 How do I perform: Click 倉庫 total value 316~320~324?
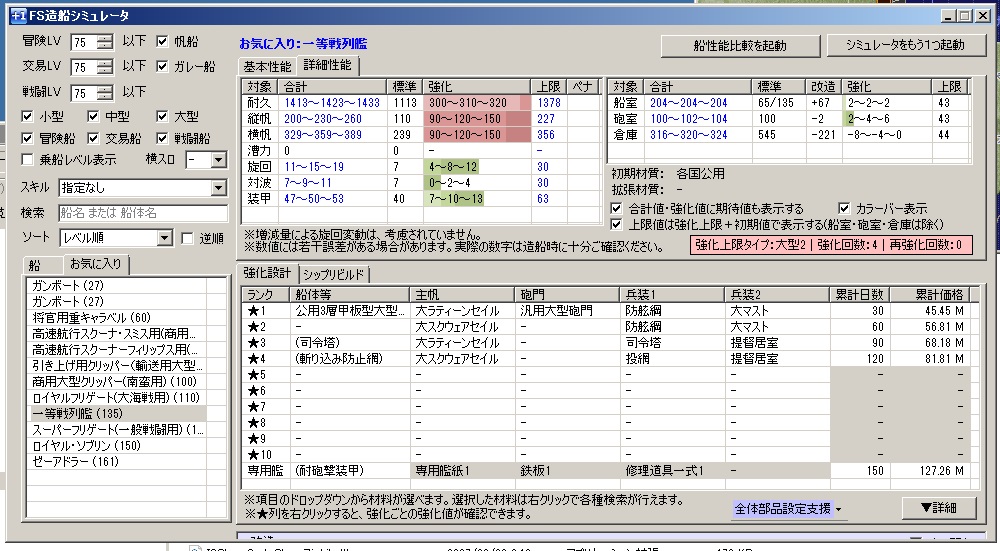pyautogui.click(x=689, y=135)
